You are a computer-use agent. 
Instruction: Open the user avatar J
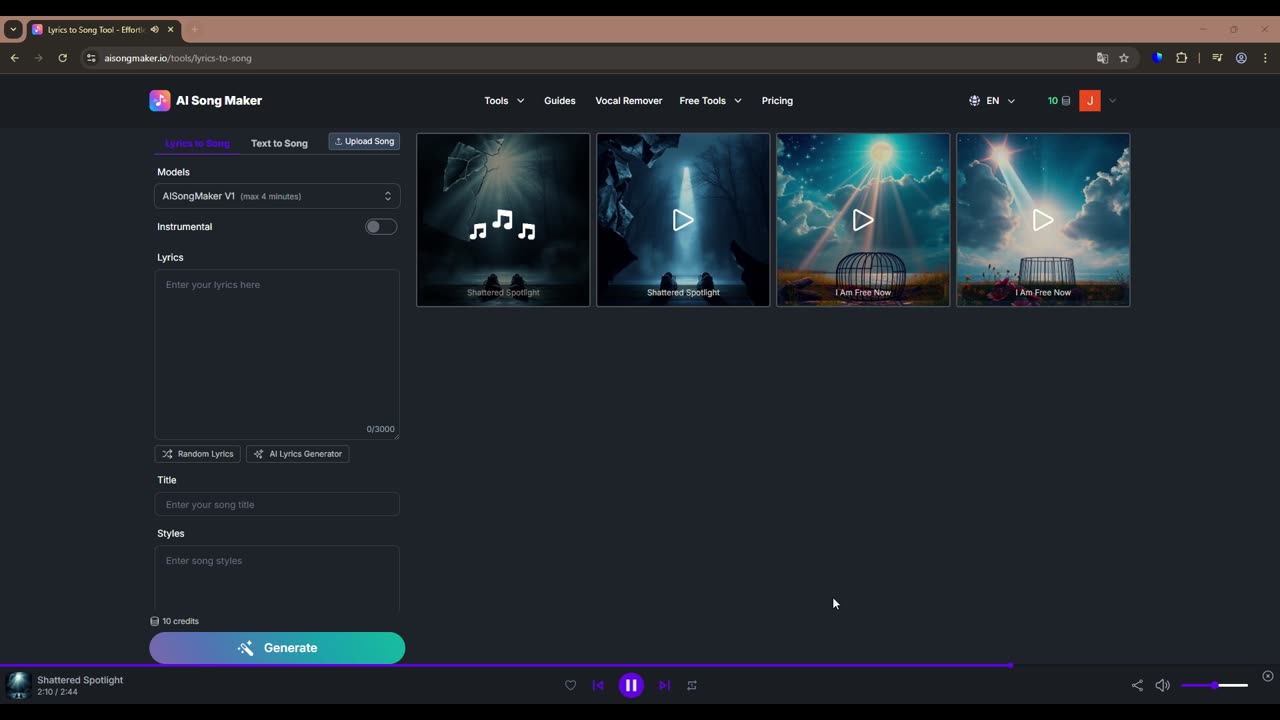click(x=1090, y=101)
